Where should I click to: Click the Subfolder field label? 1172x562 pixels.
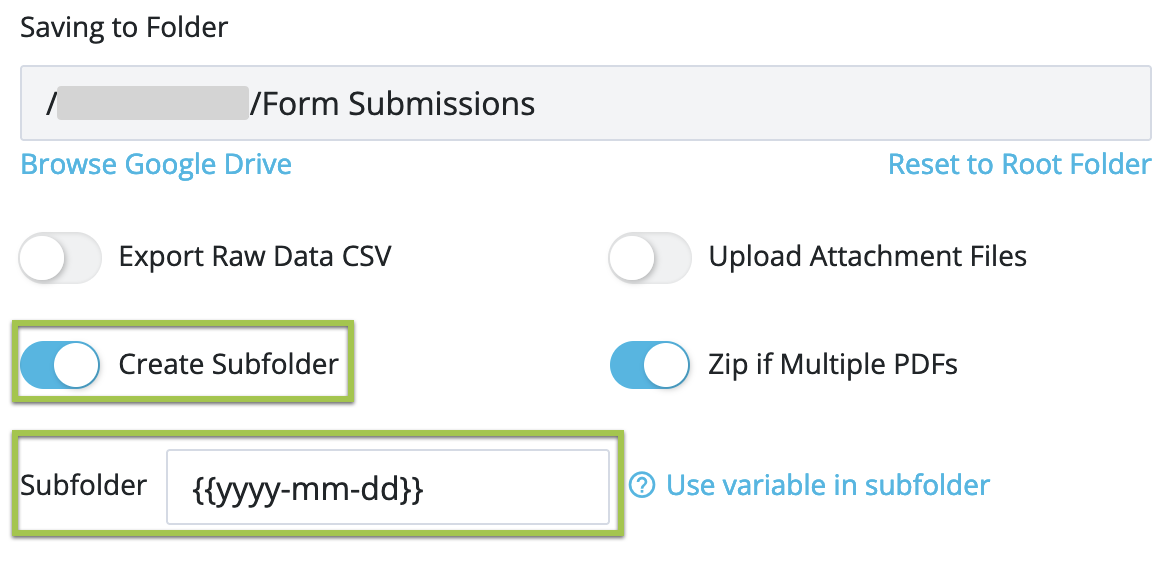[x=84, y=486]
